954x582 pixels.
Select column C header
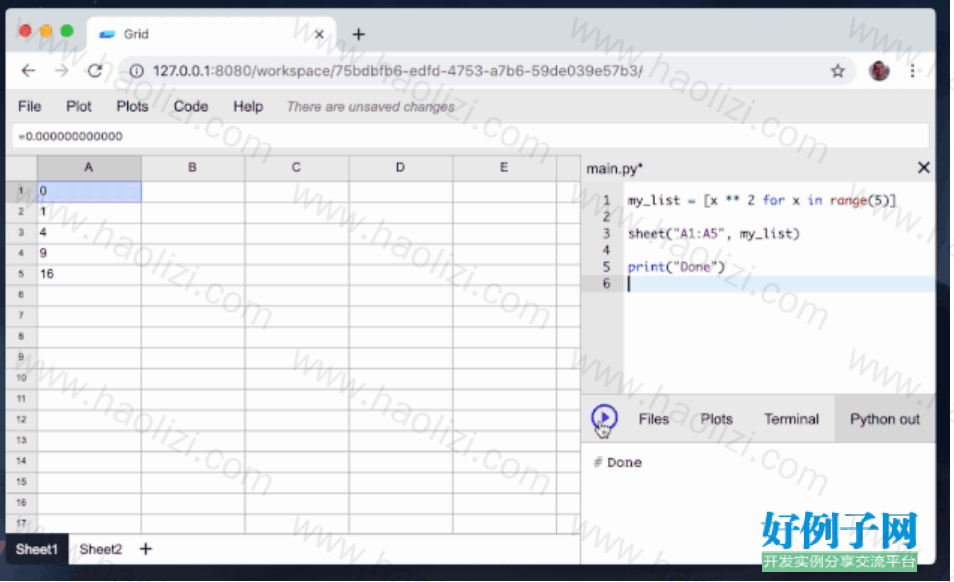pyautogui.click(x=296, y=167)
